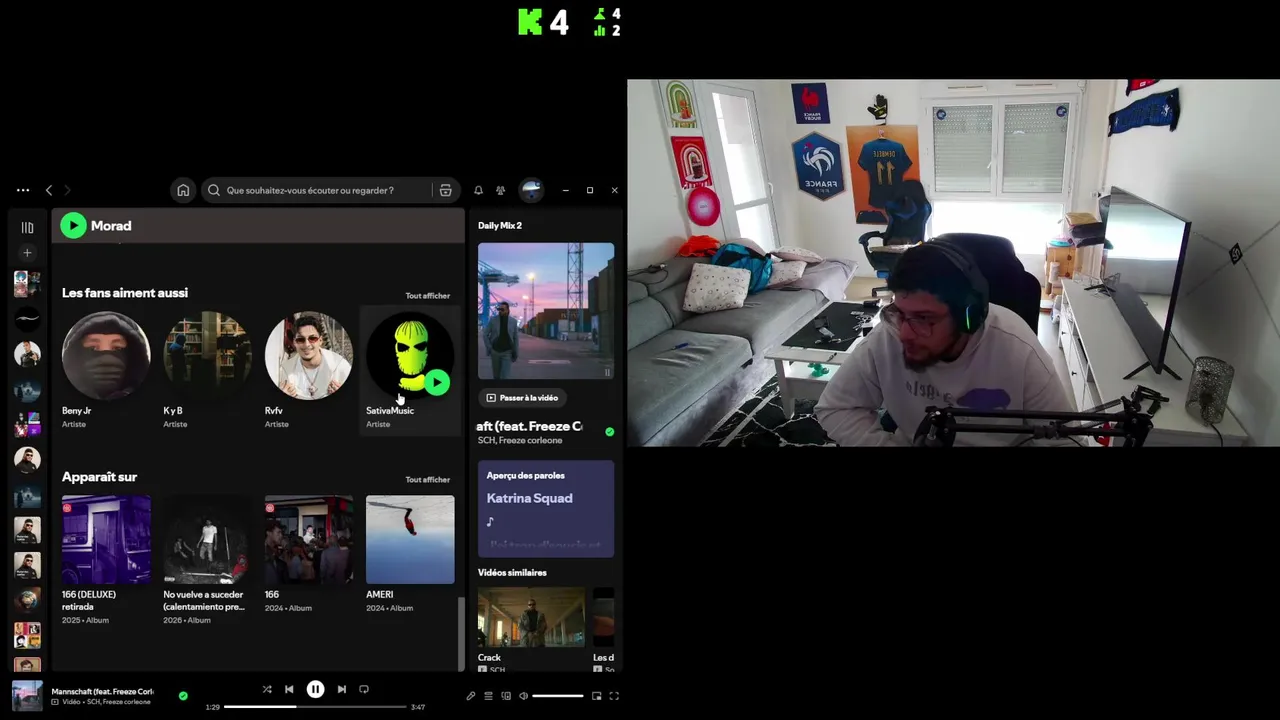1280x720 pixels.
Task: Toggle saved checkmark in now playing bar
Action: [x=183, y=695]
